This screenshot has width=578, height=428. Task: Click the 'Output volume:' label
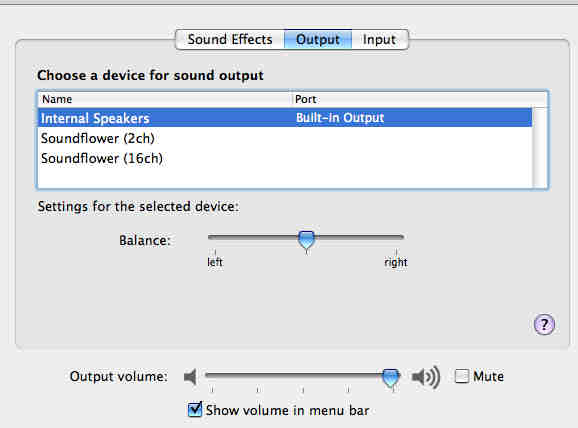119,376
